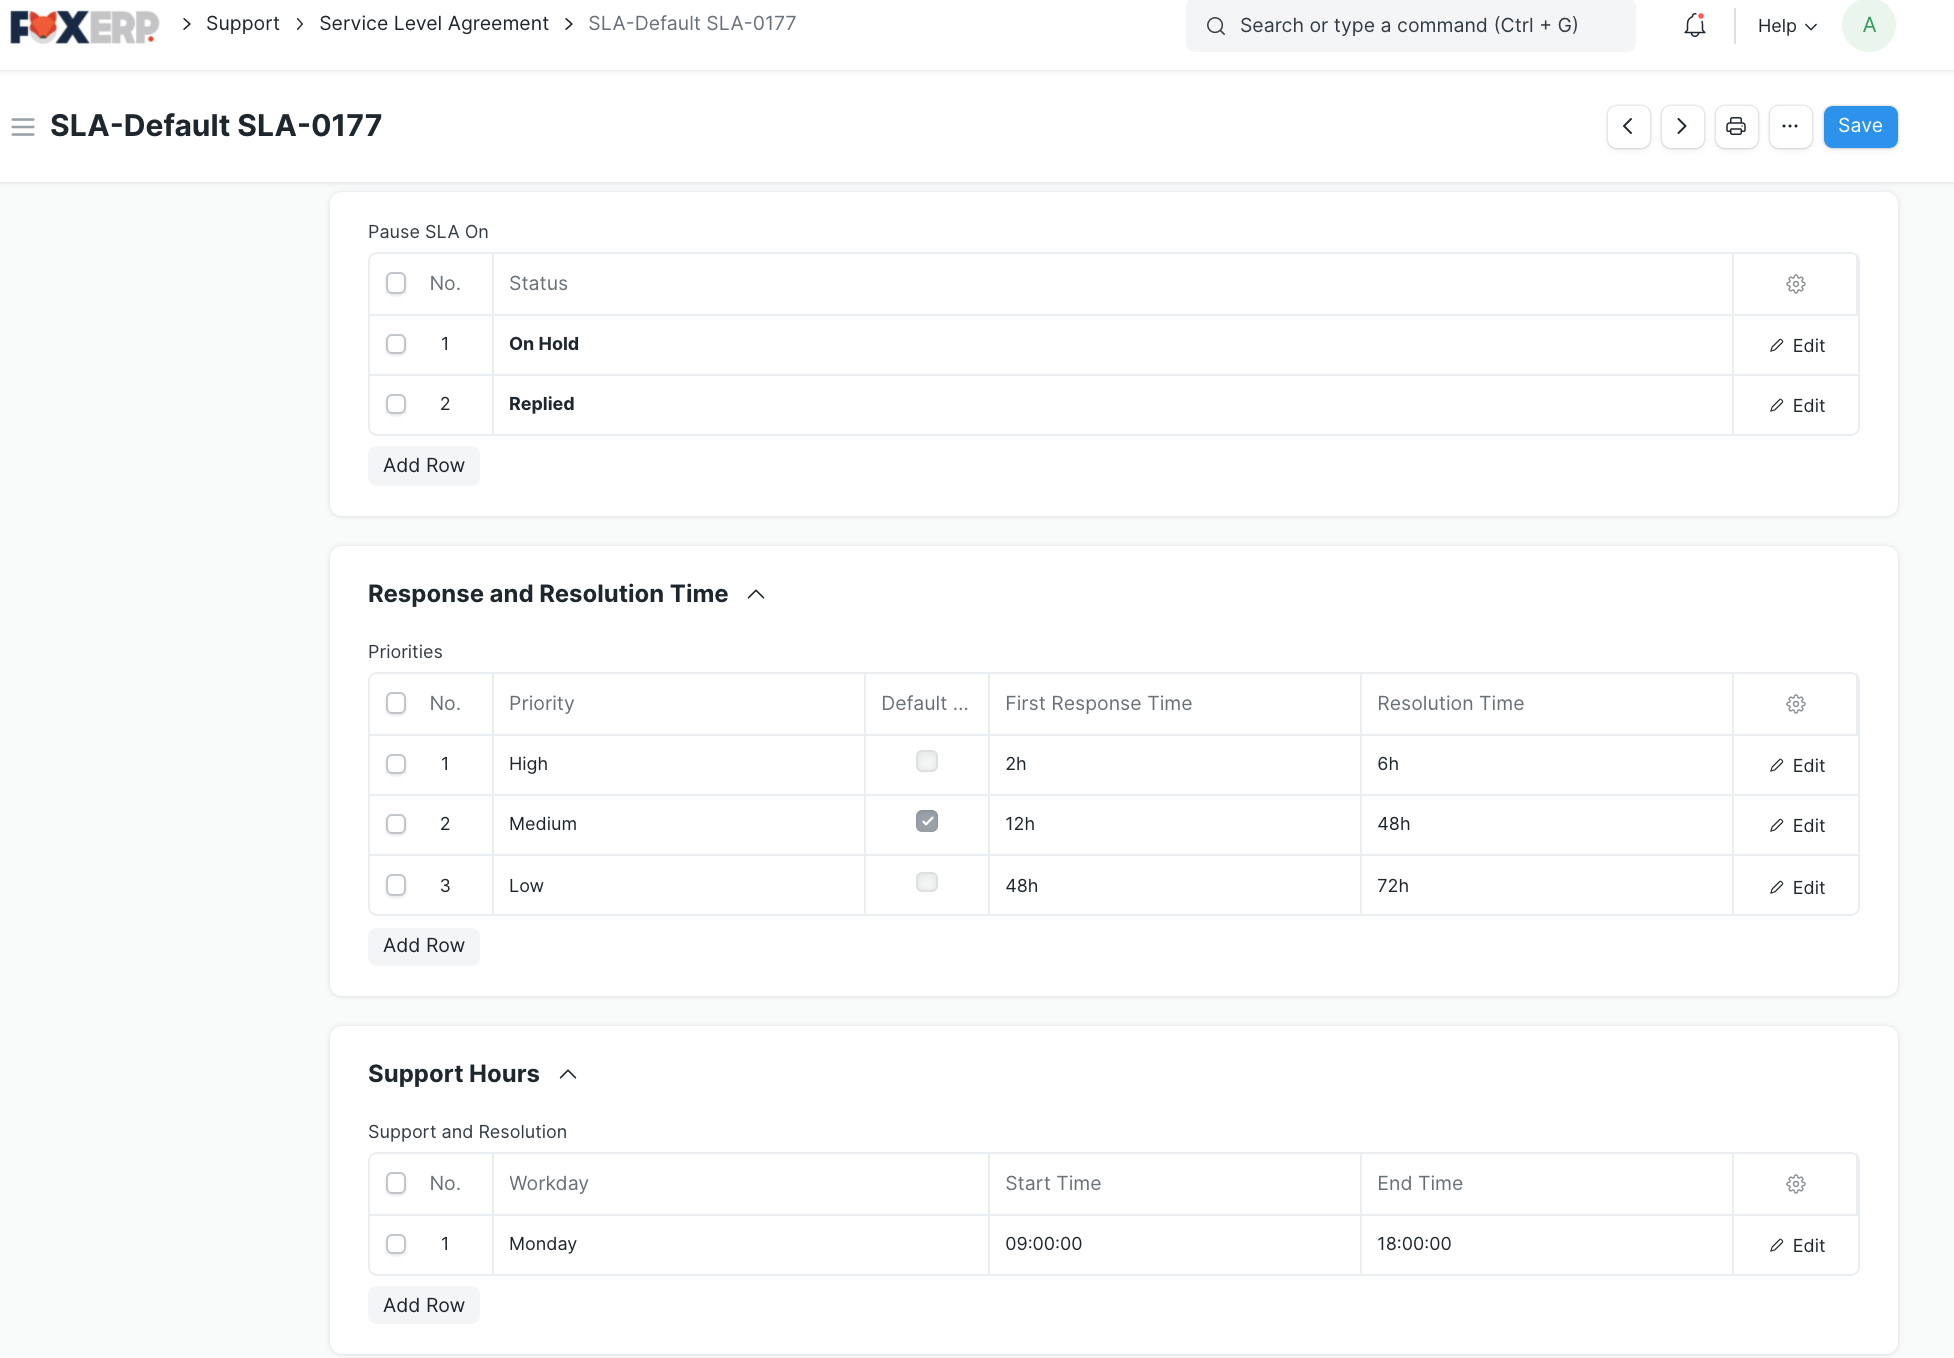This screenshot has width=1954, height=1358.
Task: Select the Monday workday row checkbox
Action: pyautogui.click(x=396, y=1244)
